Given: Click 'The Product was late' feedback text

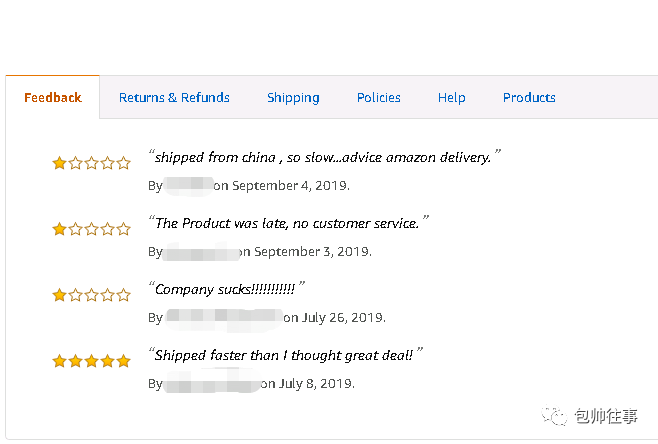Looking at the screenshot, I should [x=289, y=223].
